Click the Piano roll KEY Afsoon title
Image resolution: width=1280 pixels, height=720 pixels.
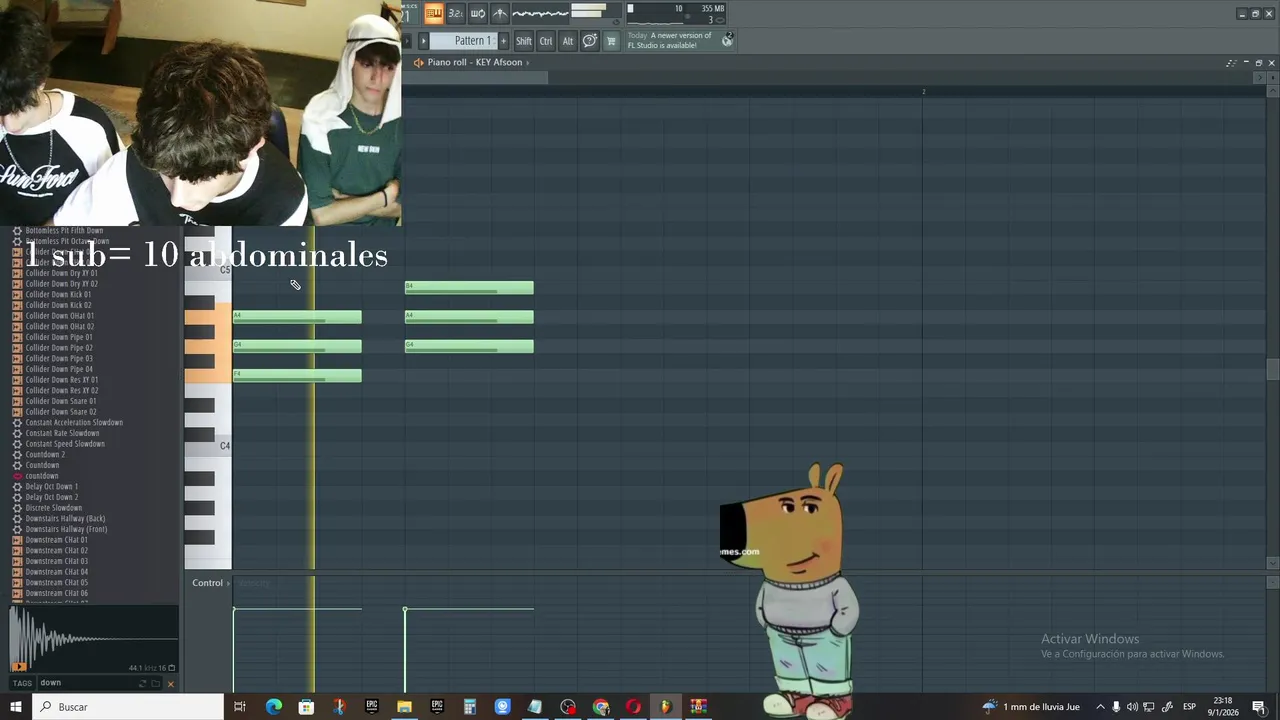(475, 62)
